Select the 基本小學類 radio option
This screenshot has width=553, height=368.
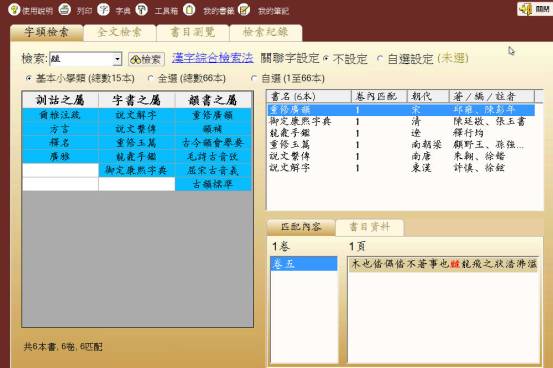pos(28,78)
